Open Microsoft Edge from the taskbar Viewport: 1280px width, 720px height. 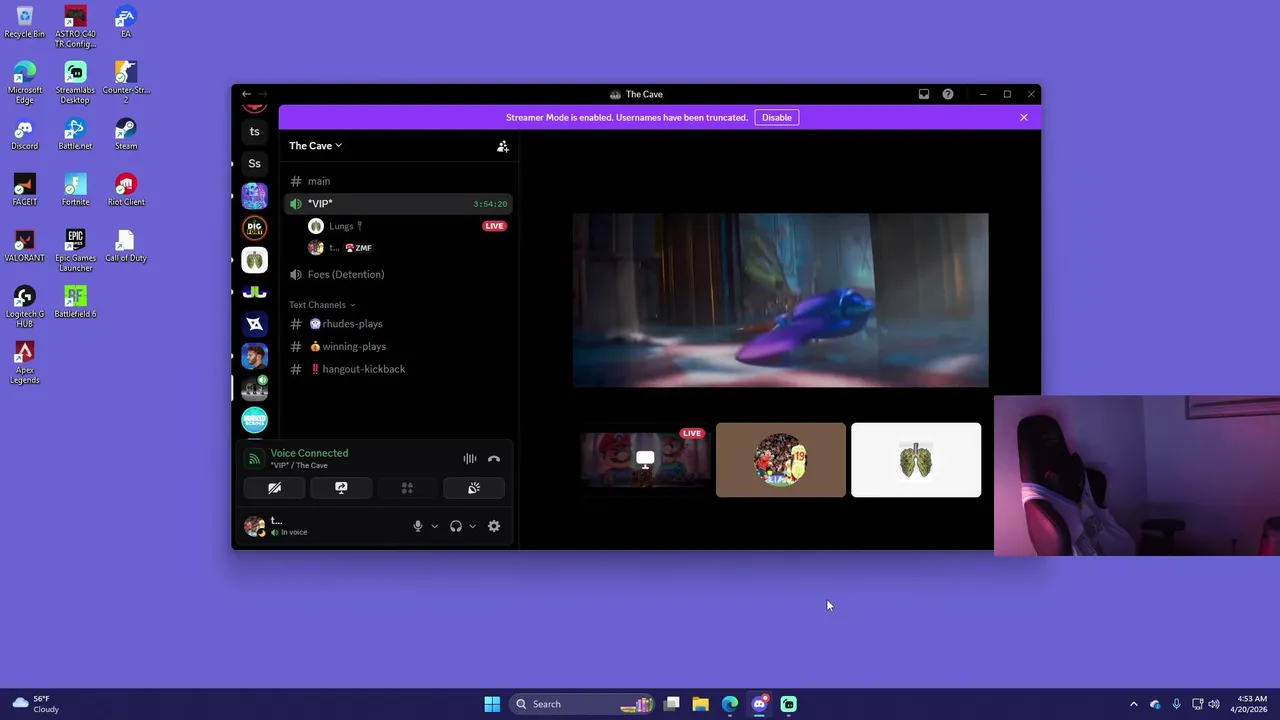(x=730, y=704)
